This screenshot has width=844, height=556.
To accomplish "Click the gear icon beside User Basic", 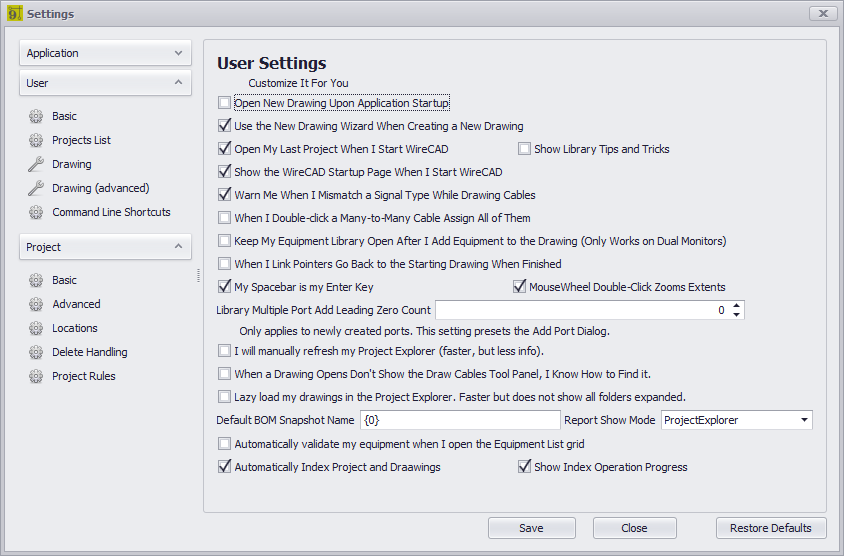I will [x=36, y=116].
